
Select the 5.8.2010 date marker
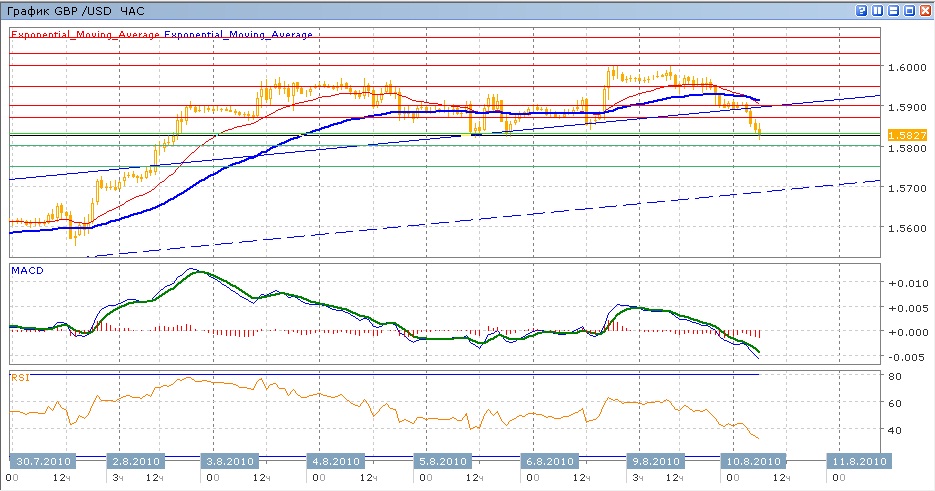[x=442, y=462]
